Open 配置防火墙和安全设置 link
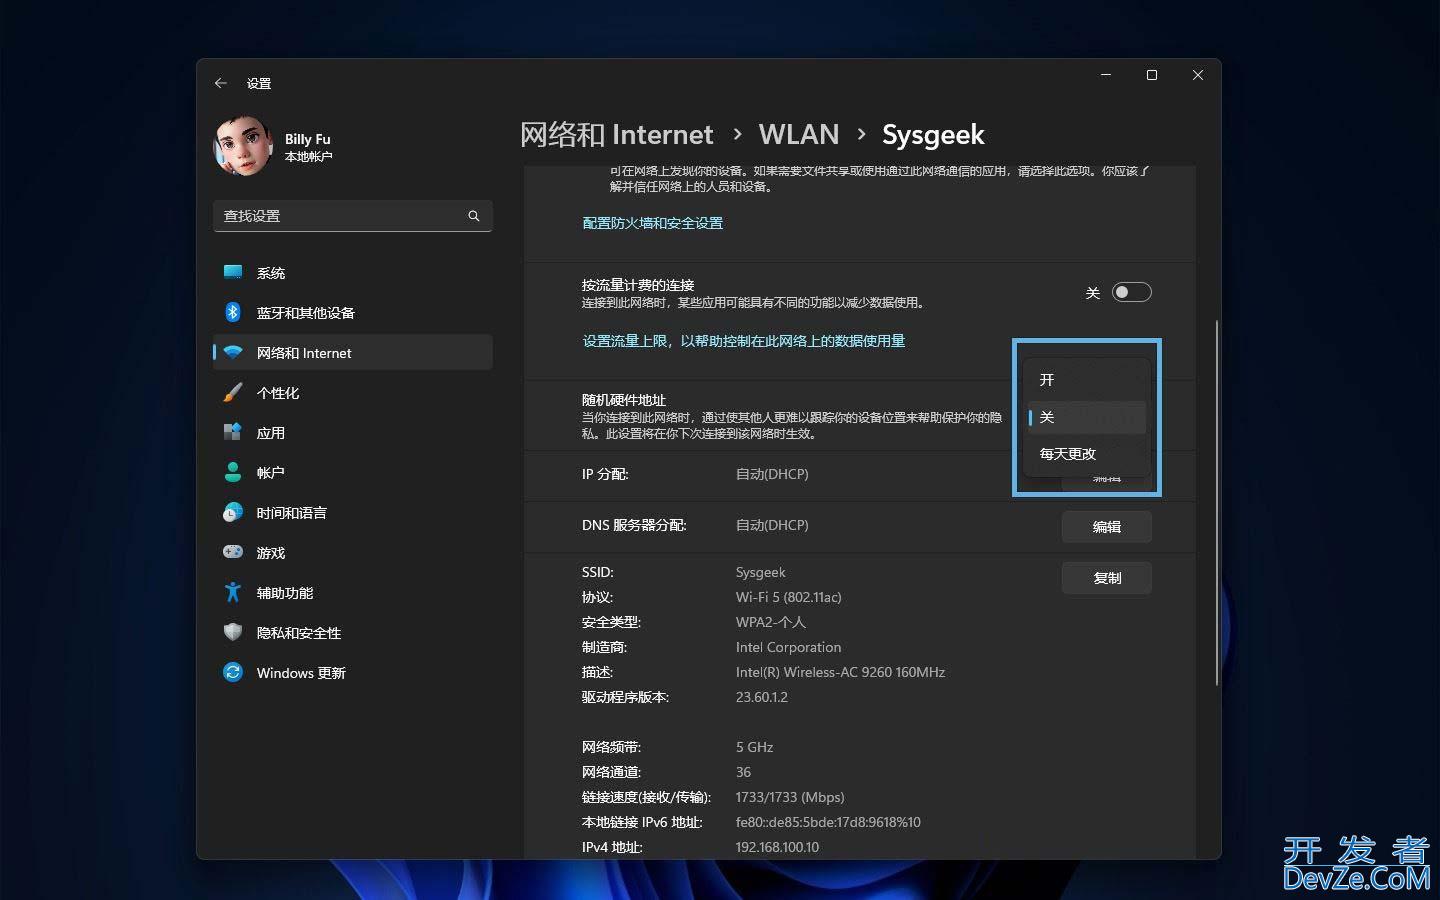This screenshot has width=1440, height=900. [x=652, y=223]
